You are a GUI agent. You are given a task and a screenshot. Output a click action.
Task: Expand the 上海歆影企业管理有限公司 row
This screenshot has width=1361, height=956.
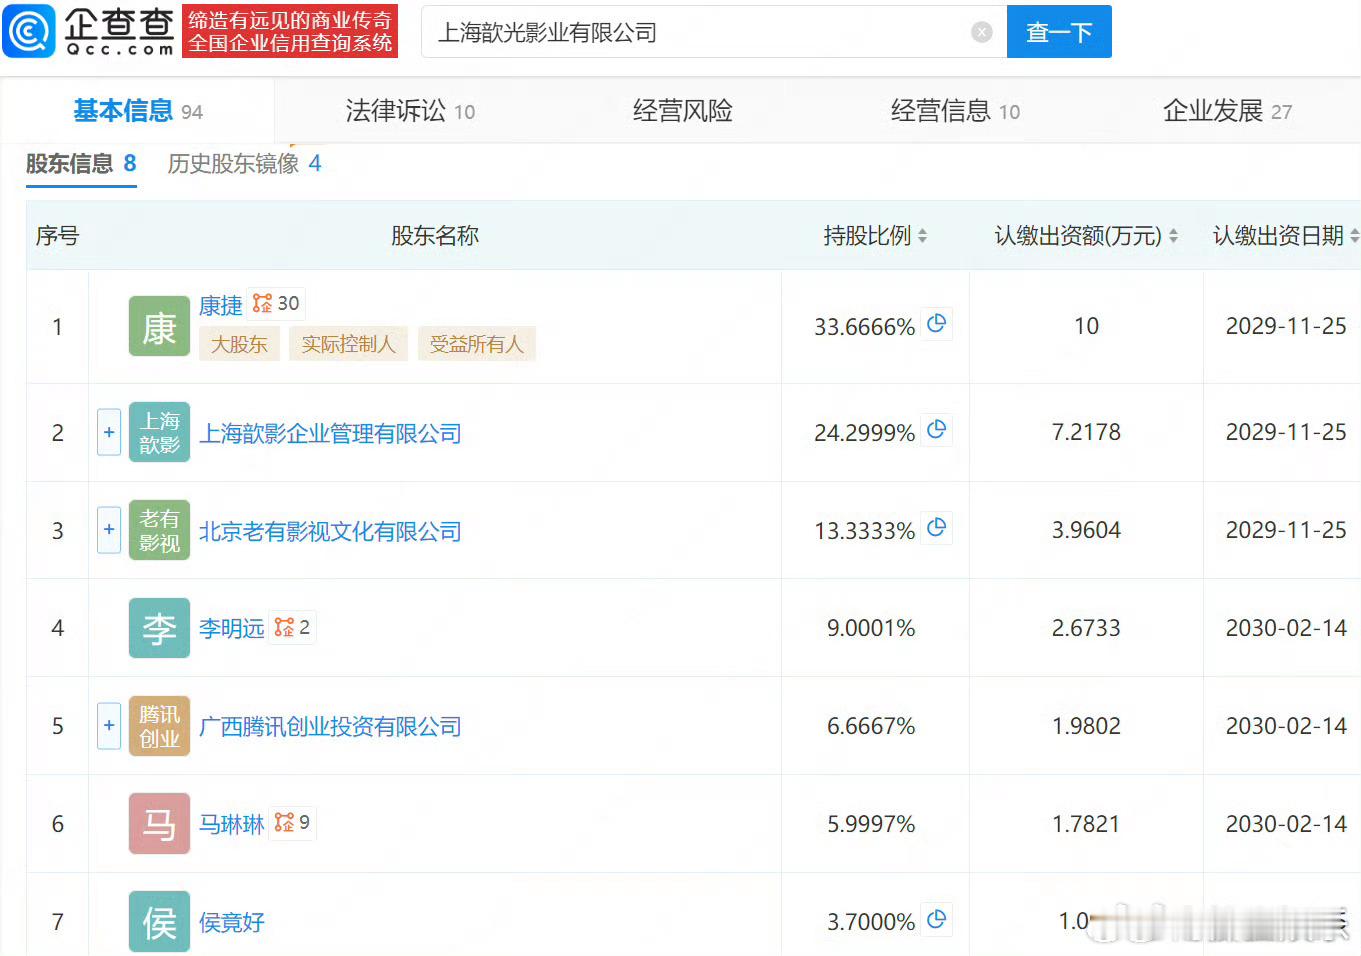point(109,432)
